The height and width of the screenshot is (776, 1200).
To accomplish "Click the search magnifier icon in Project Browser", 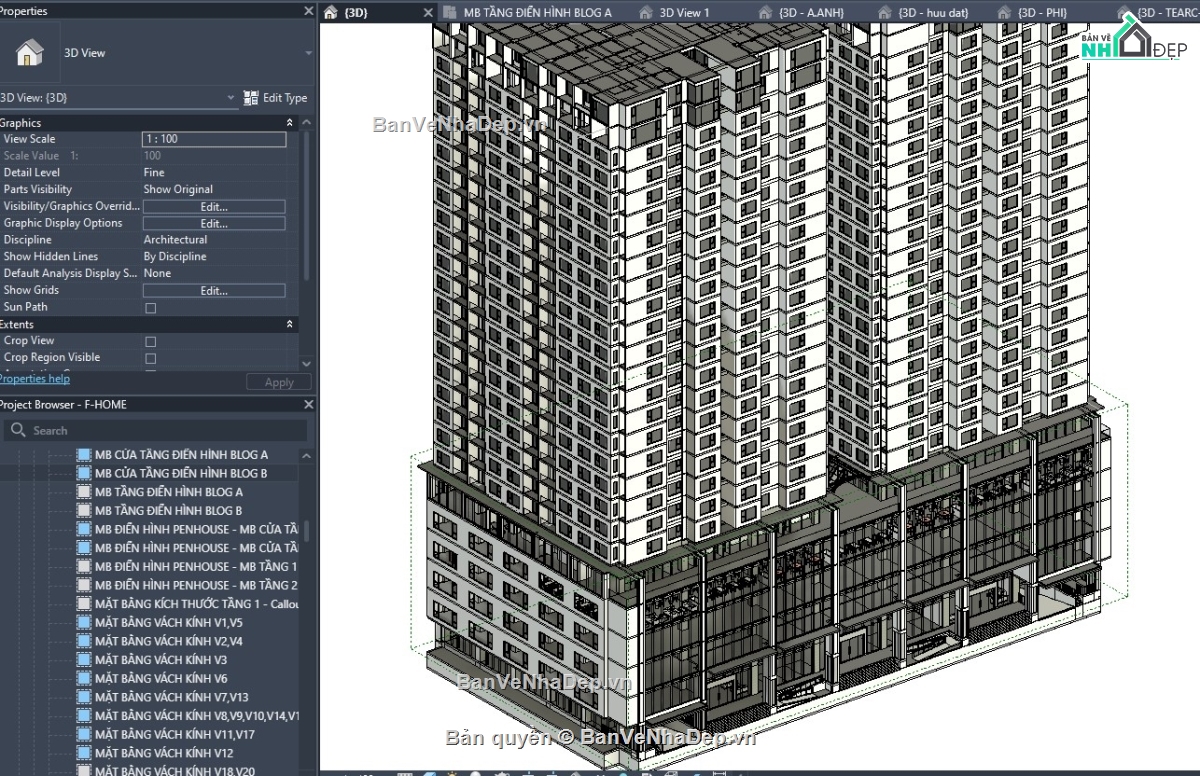I will click(18, 429).
